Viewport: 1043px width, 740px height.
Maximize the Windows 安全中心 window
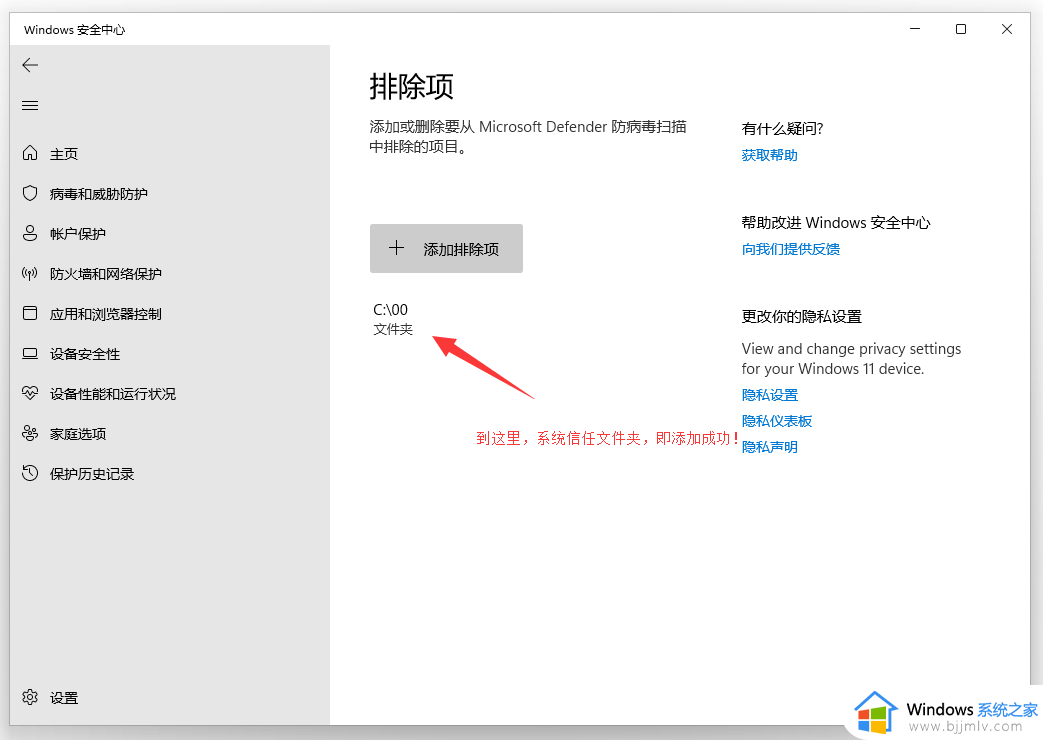(x=961, y=29)
